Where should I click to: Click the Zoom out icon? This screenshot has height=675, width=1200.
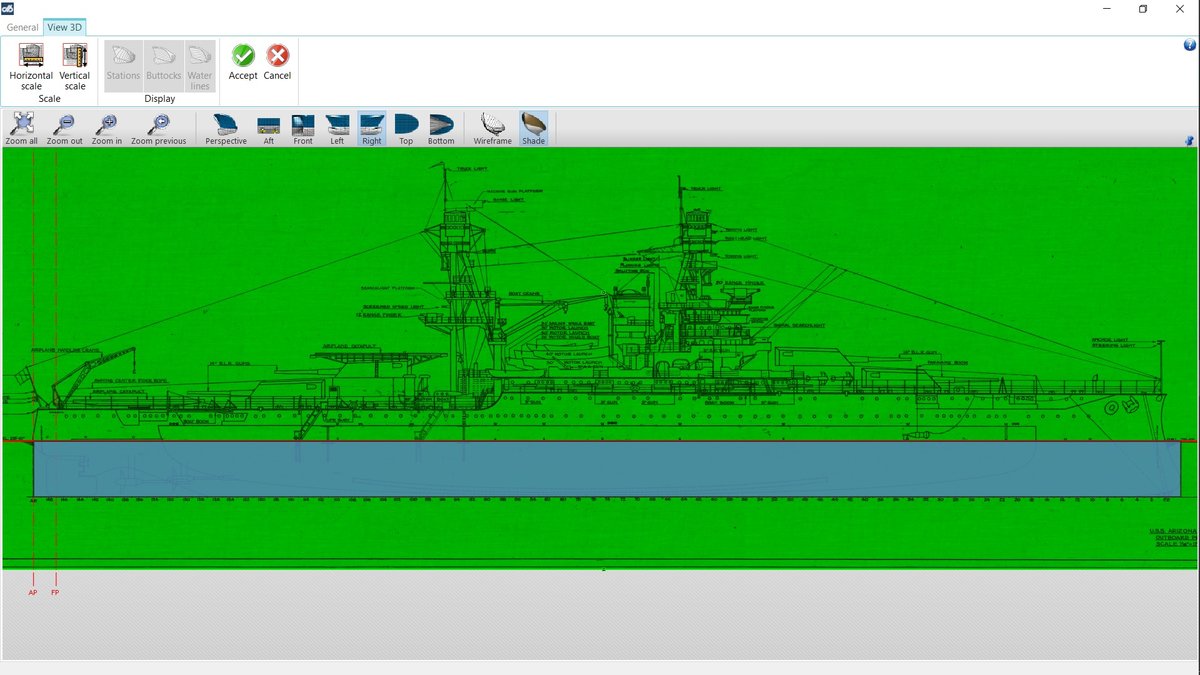click(x=65, y=128)
